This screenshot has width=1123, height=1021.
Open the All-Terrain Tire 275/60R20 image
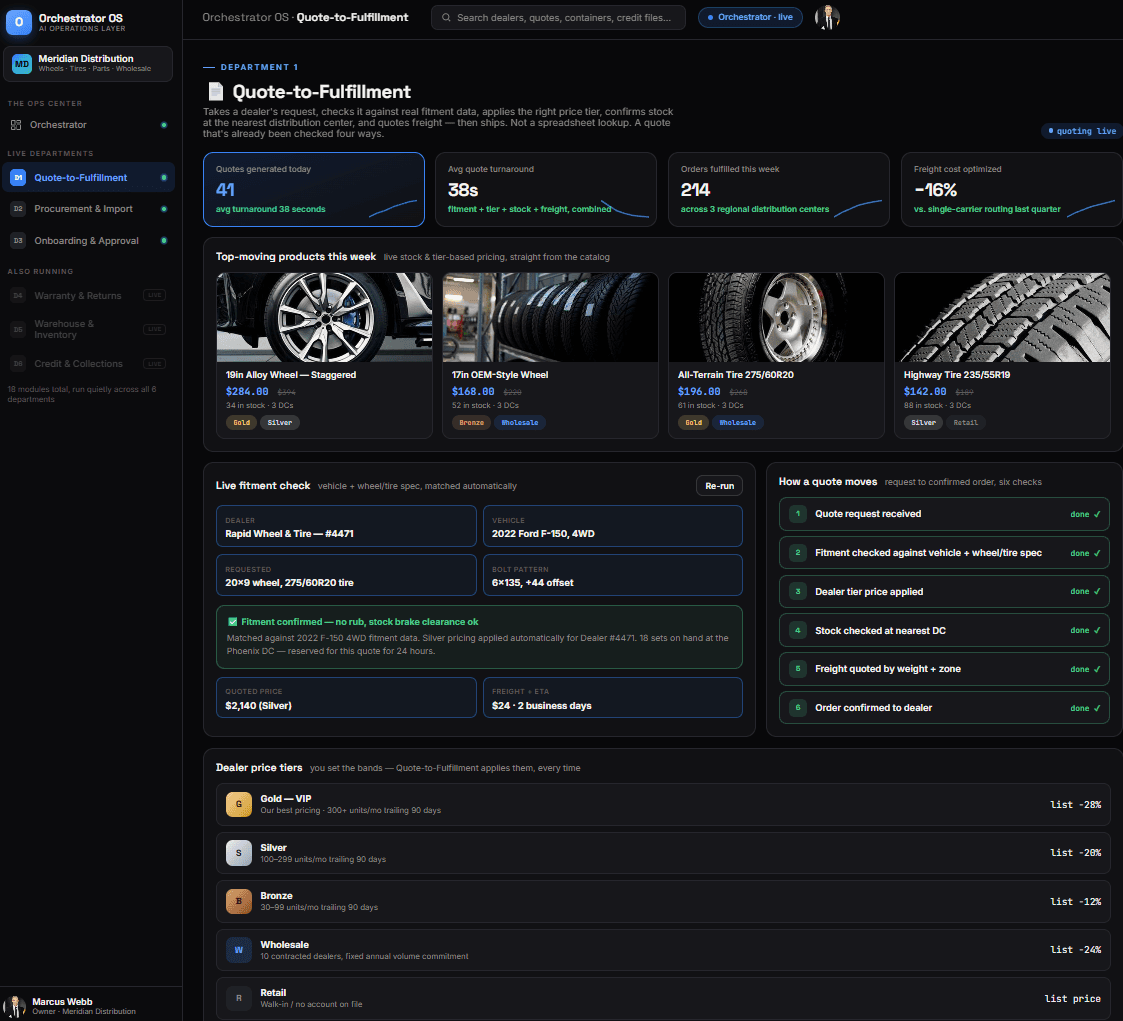(776, 317)
